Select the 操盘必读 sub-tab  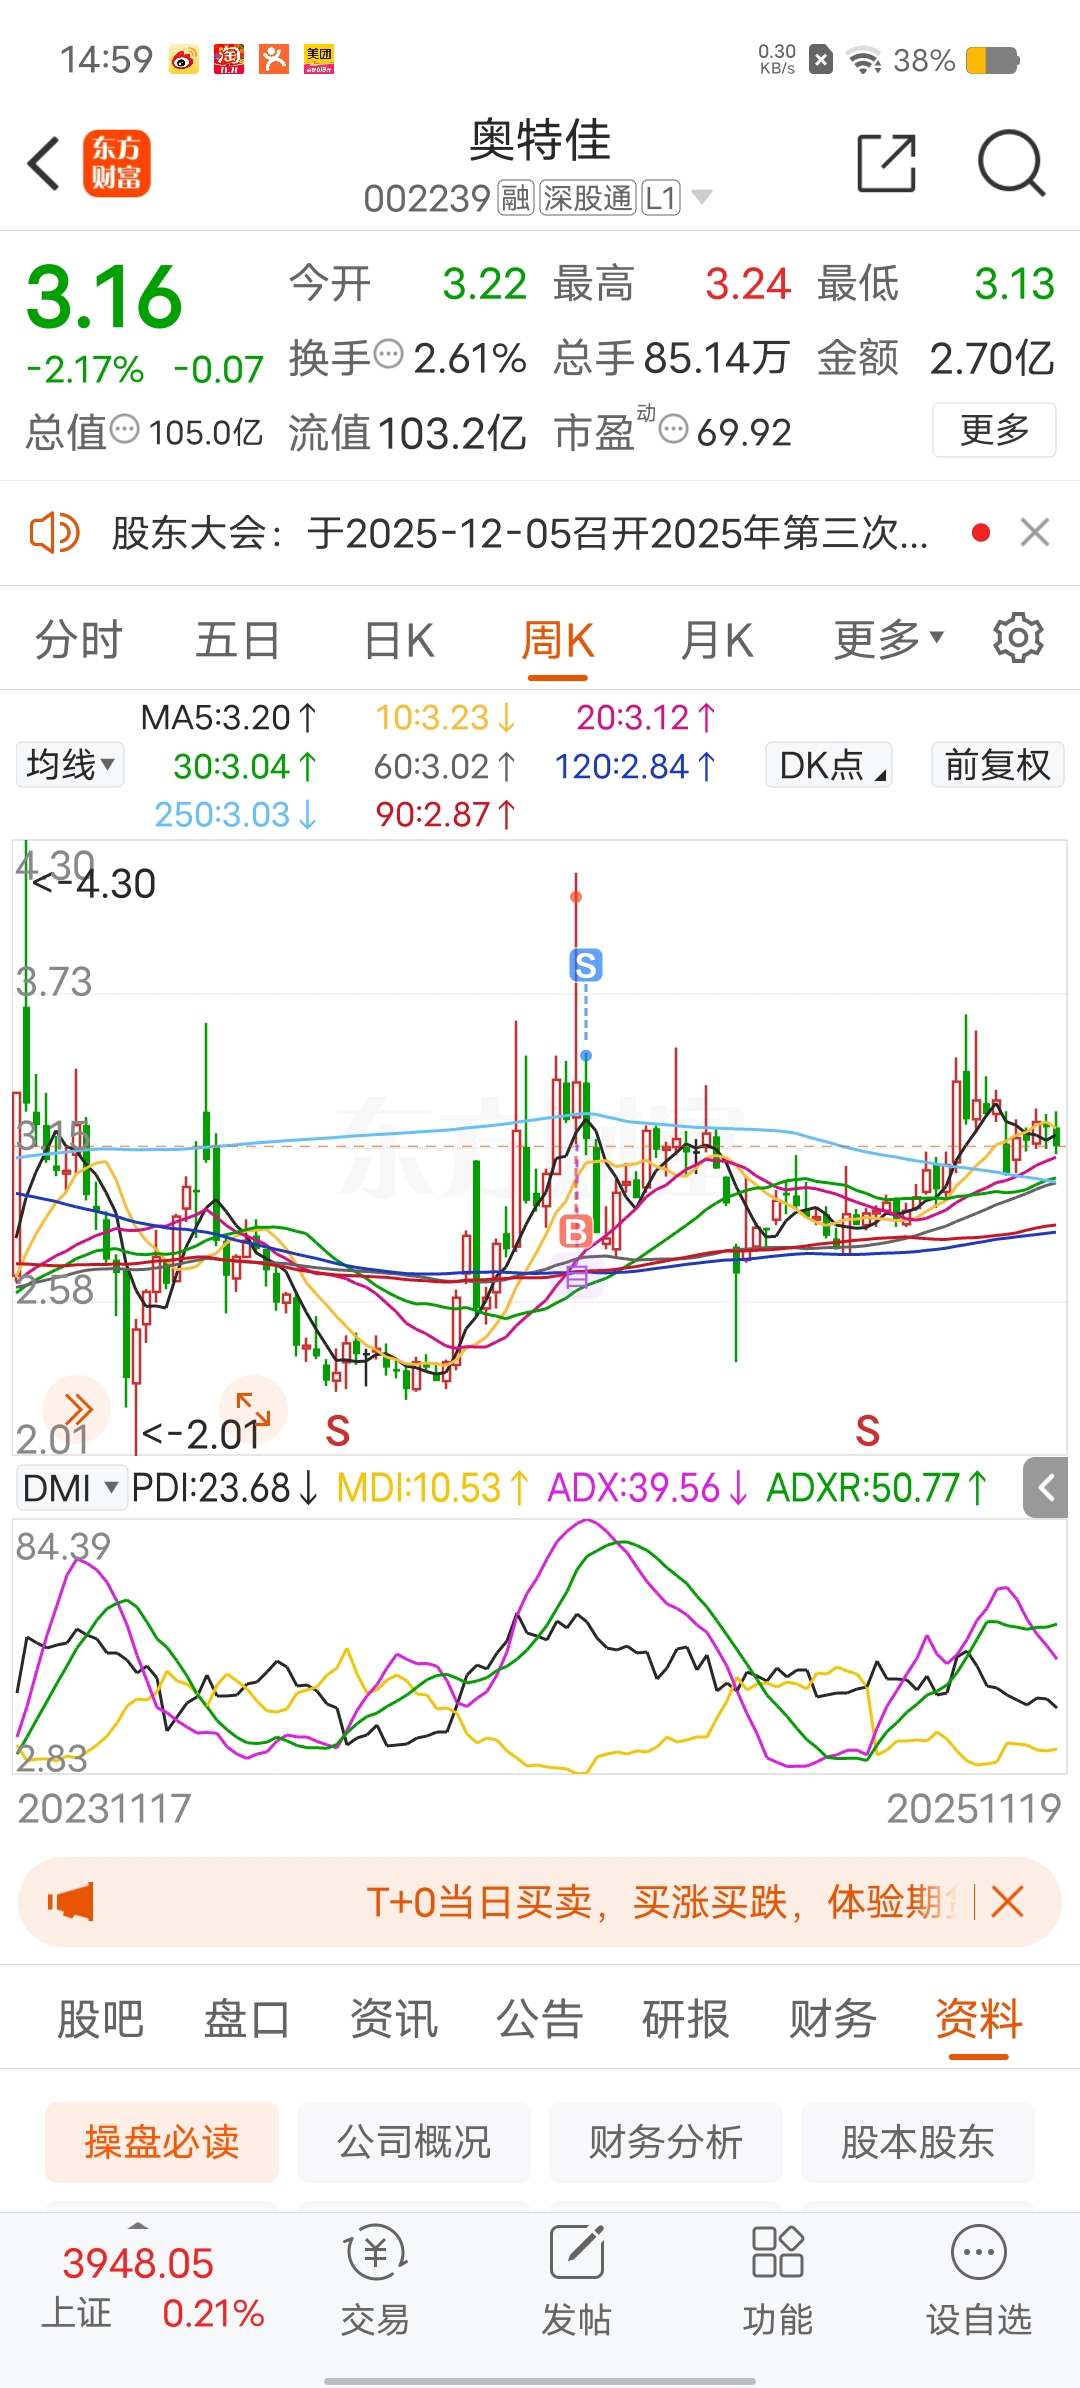(162, 2142)
